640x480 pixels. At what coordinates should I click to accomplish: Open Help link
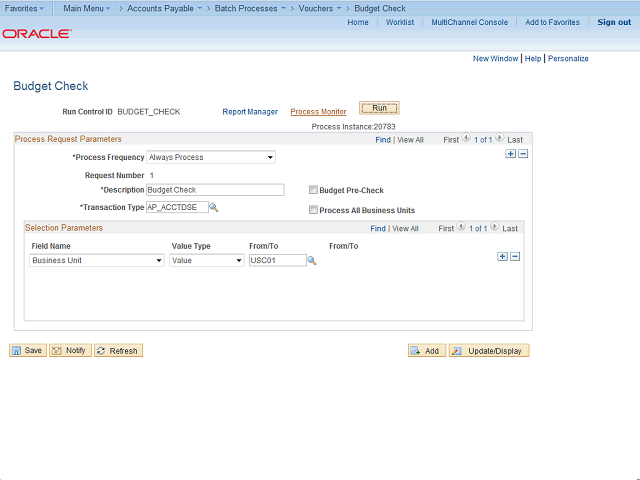533,59
